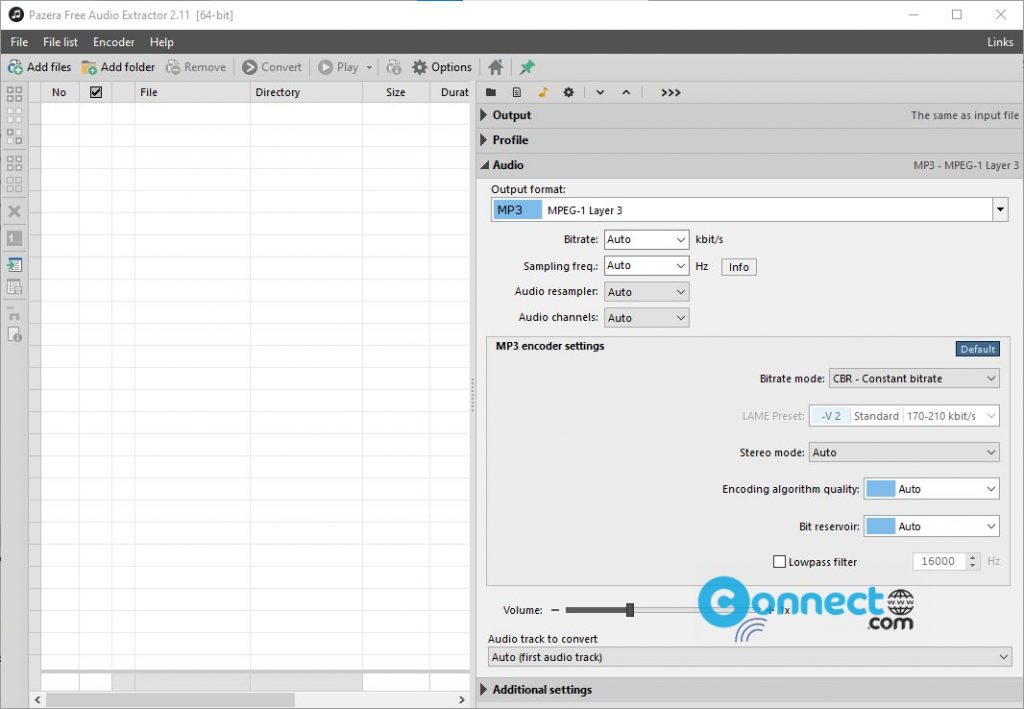The width and height of the screenshot is (1024, 709).
Task: Click the select-all grid icon in sidebar
Action: [13, 93]
